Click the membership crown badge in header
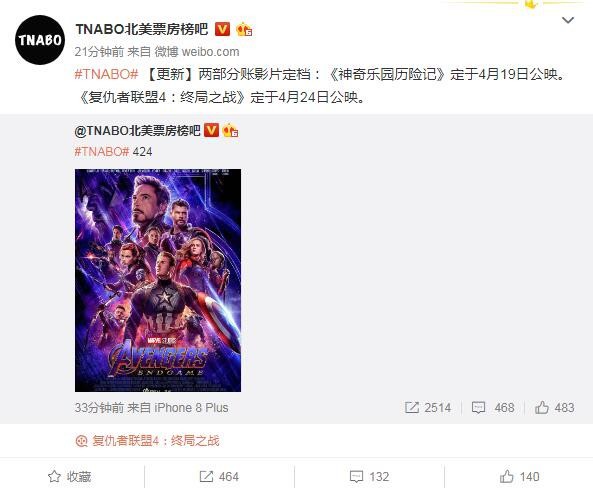 pos(244,29)
